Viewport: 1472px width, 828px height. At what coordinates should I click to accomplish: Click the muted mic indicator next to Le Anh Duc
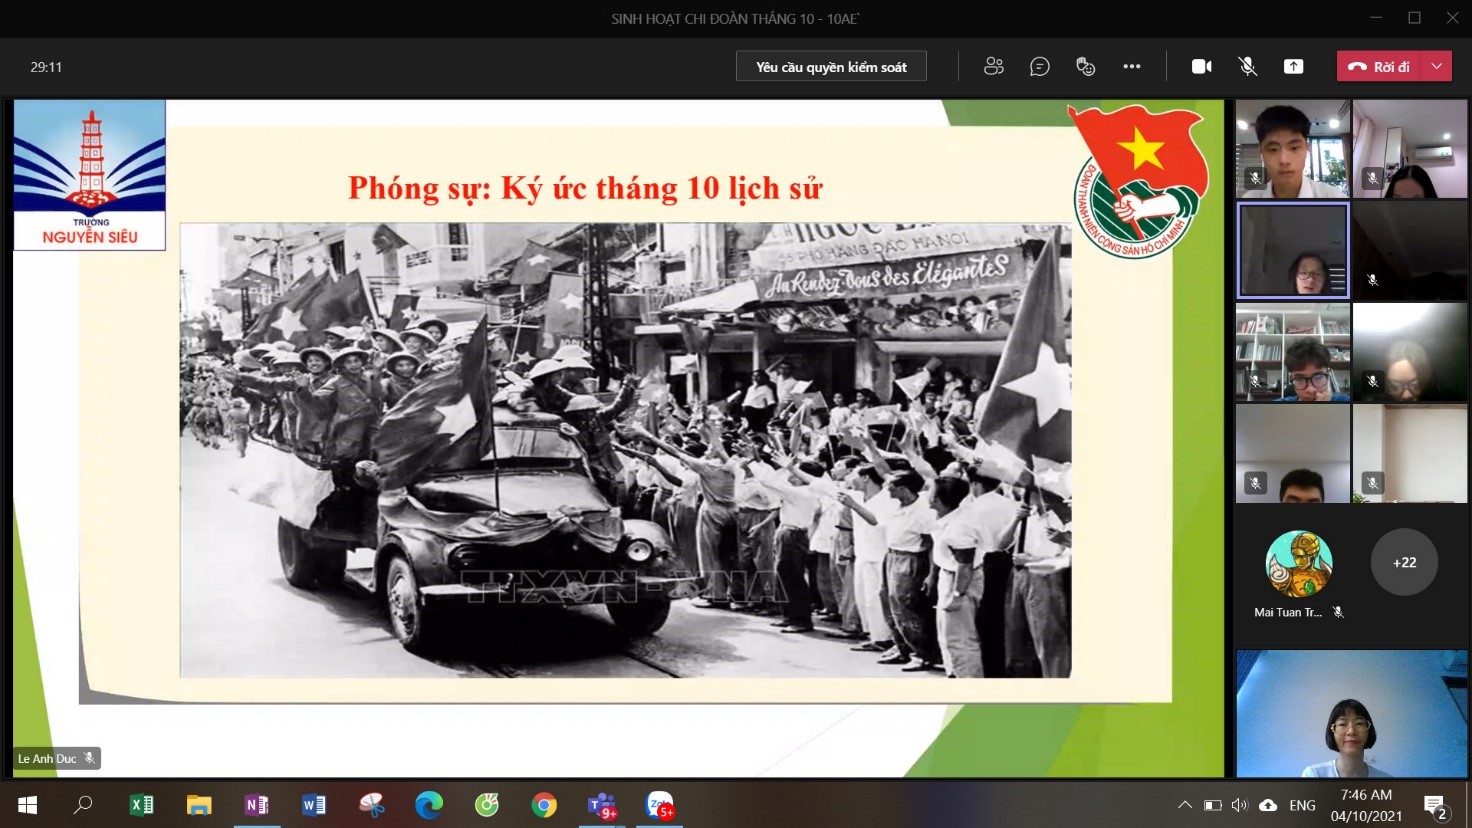tap(88, 758)
